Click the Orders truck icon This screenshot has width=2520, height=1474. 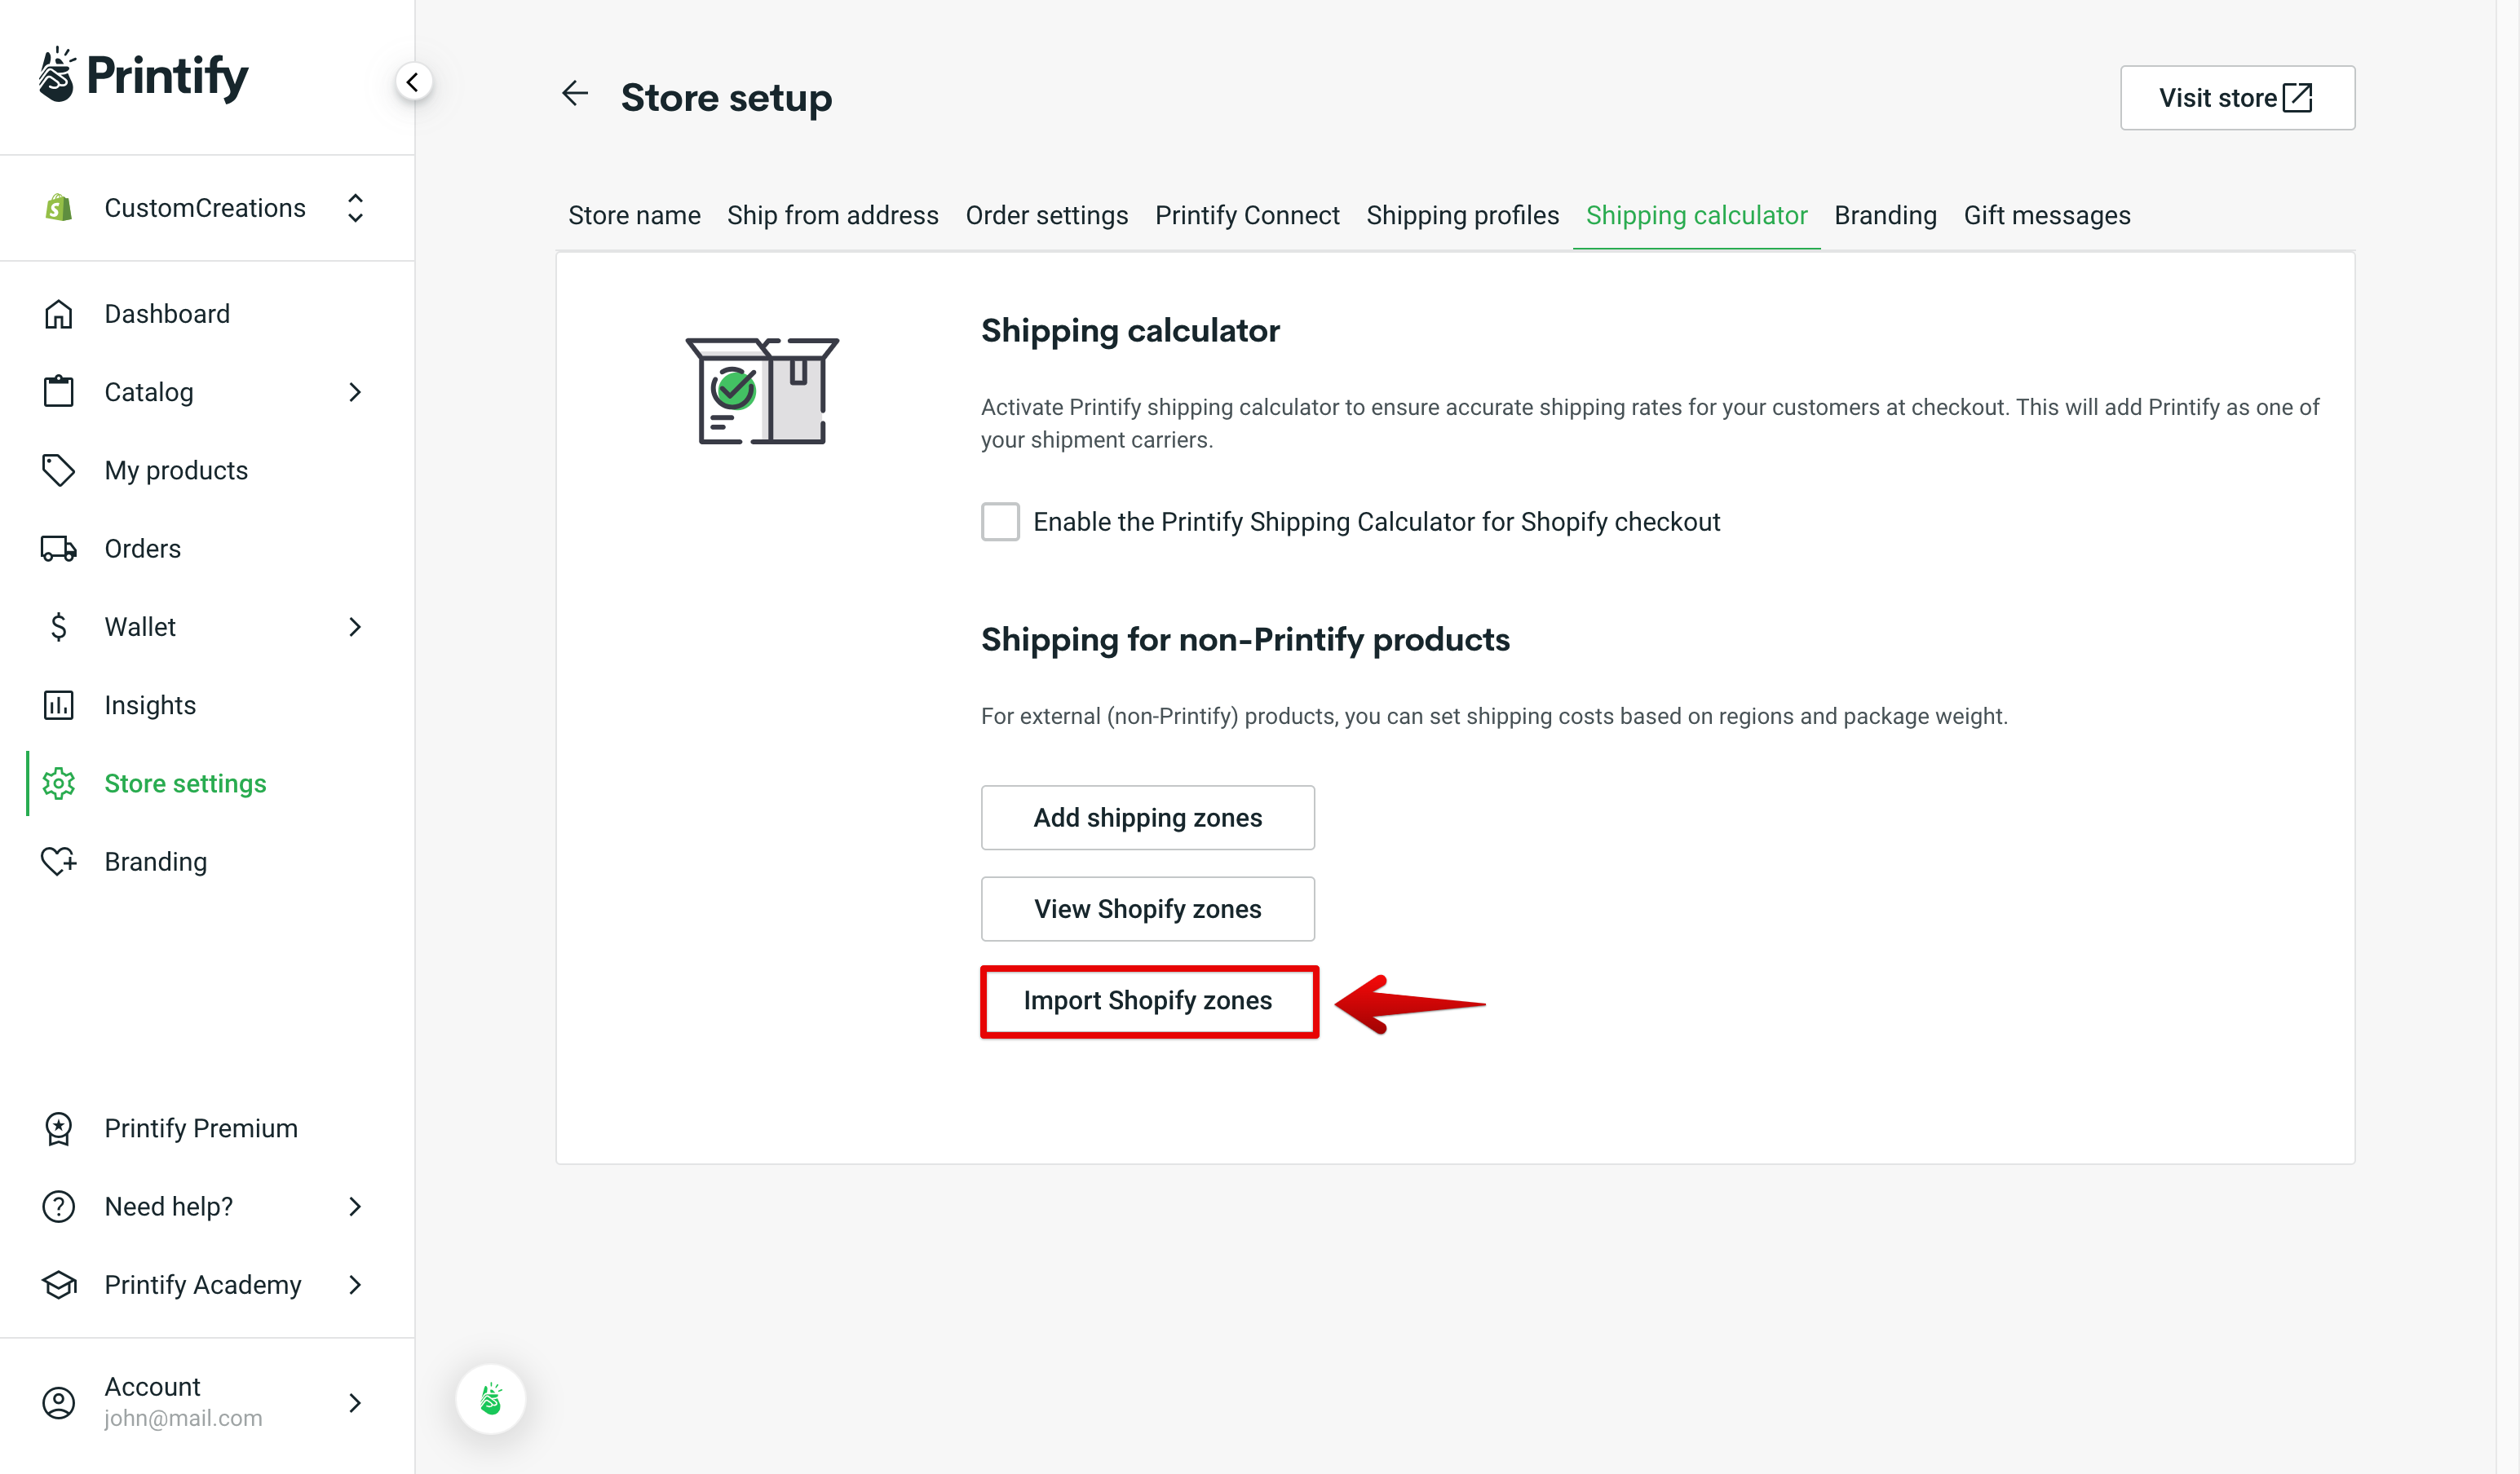click(59, 548)
